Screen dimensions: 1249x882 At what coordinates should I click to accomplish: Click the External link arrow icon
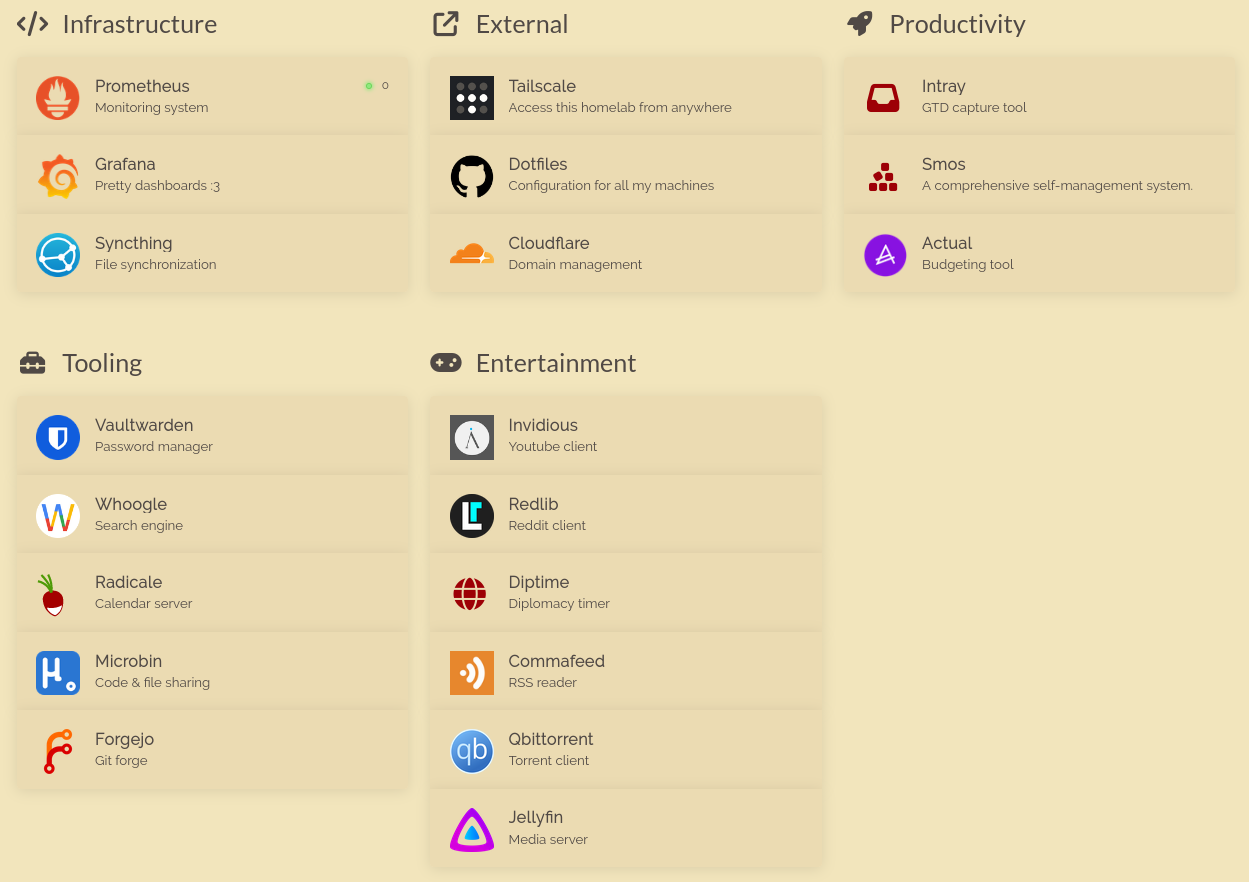[x=445, y=24]
